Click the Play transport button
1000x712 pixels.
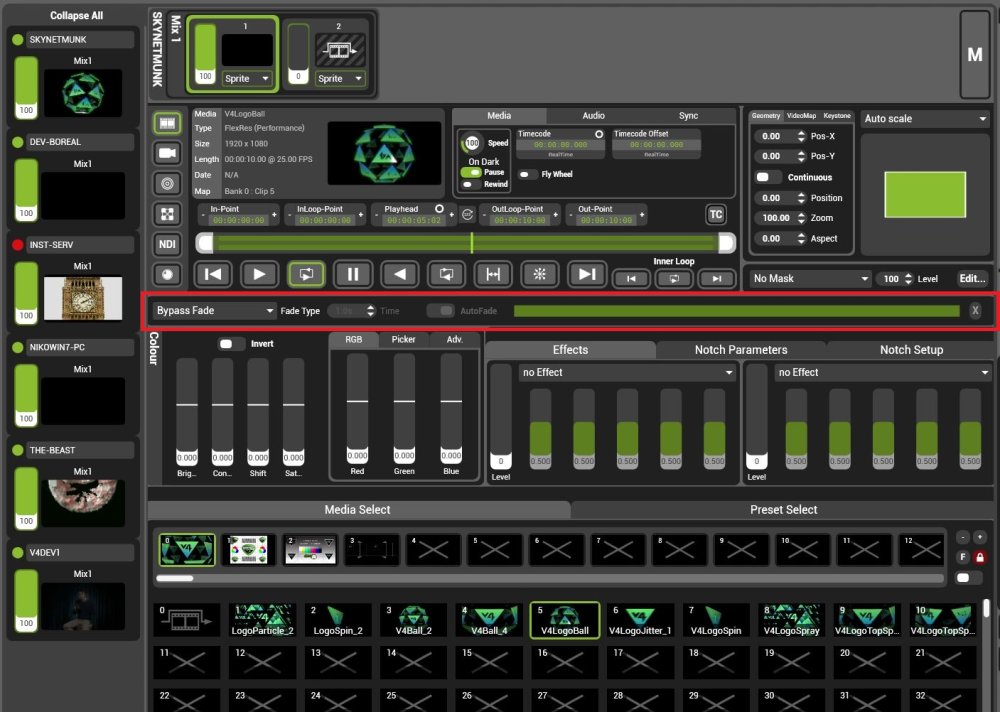[259, 273]
